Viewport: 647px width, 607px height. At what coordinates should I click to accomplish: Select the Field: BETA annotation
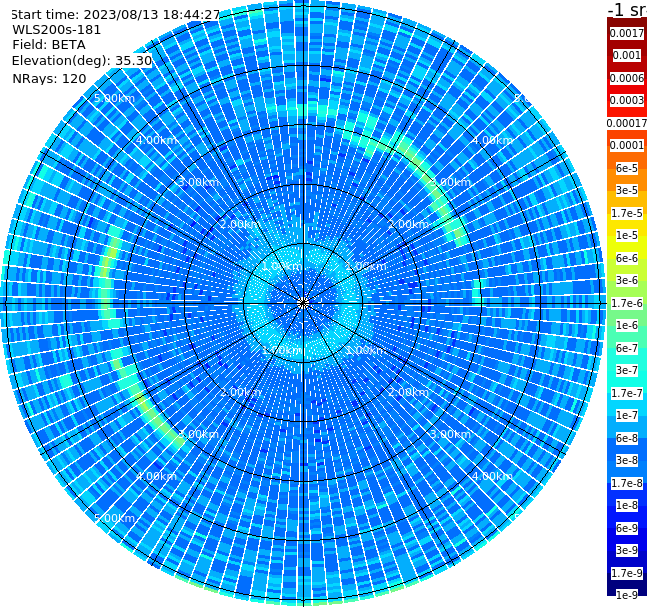click(49, 45)
